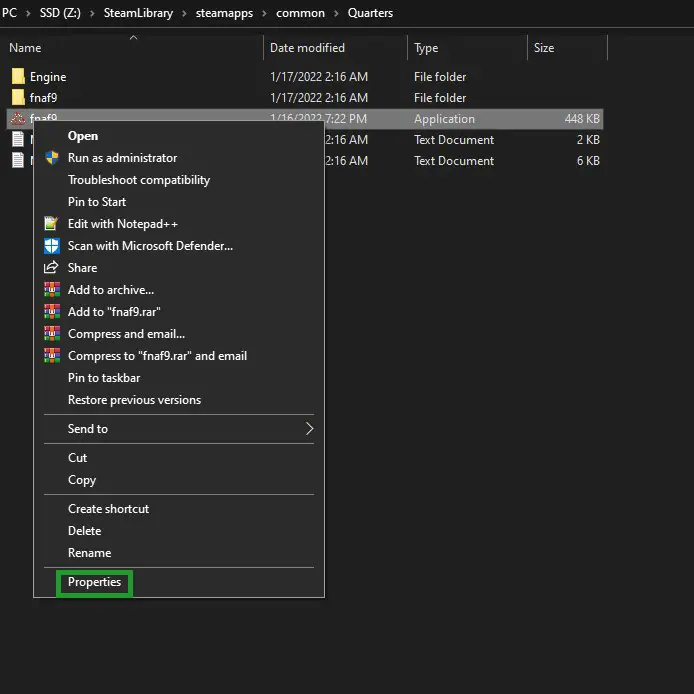Viewport: 694px width, 694px height.
Task: Click the Notepad++ icon in context menu
Action: 51,224
